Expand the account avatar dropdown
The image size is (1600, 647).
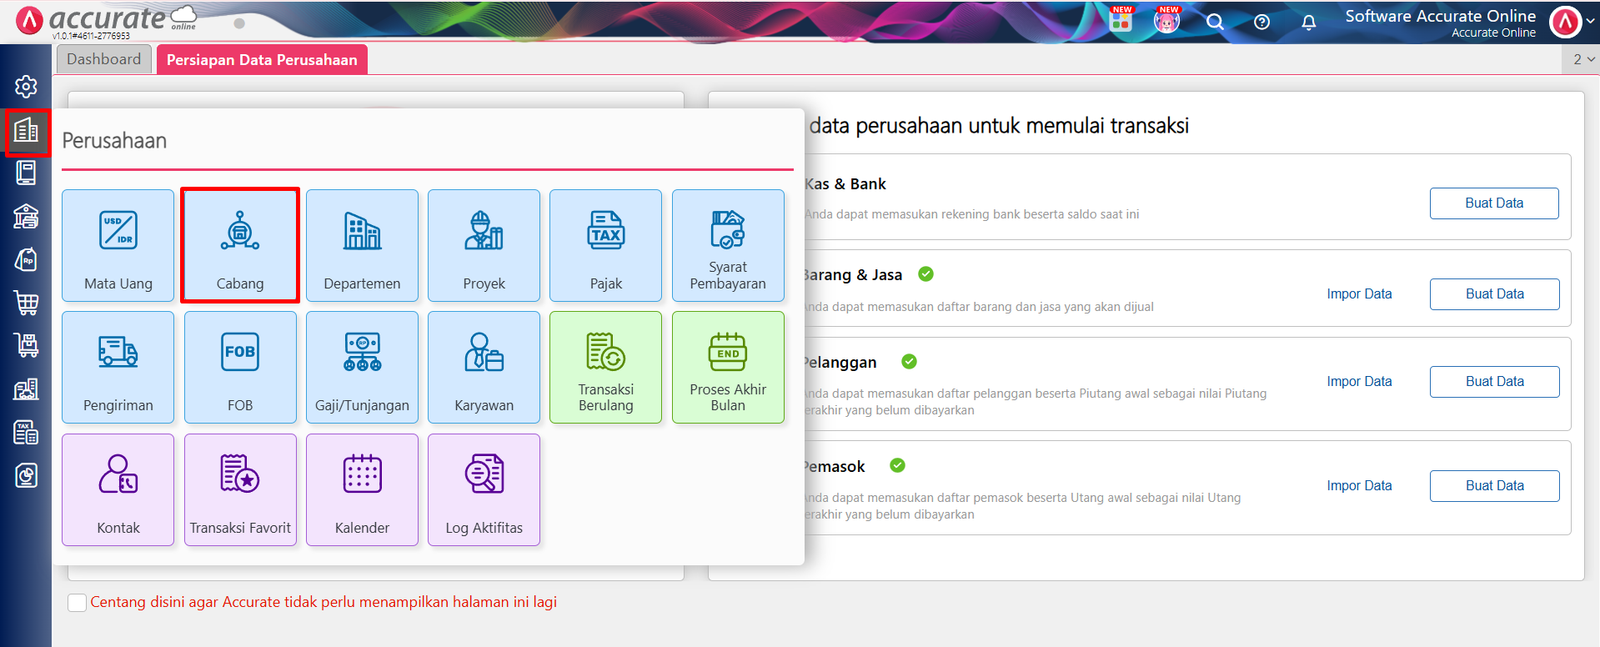coord(1573,21)
